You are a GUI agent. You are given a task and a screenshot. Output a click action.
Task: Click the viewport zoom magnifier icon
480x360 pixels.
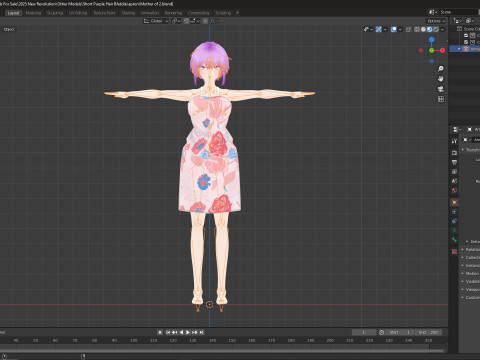pyautogui.click(x=441, y=69)
